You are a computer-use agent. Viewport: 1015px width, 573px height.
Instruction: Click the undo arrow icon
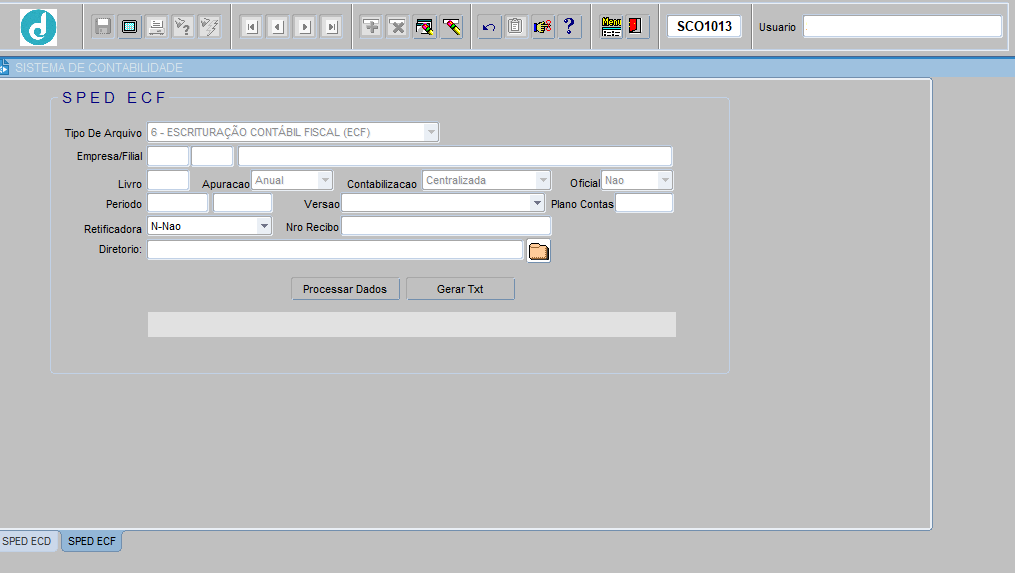point(489,27)
